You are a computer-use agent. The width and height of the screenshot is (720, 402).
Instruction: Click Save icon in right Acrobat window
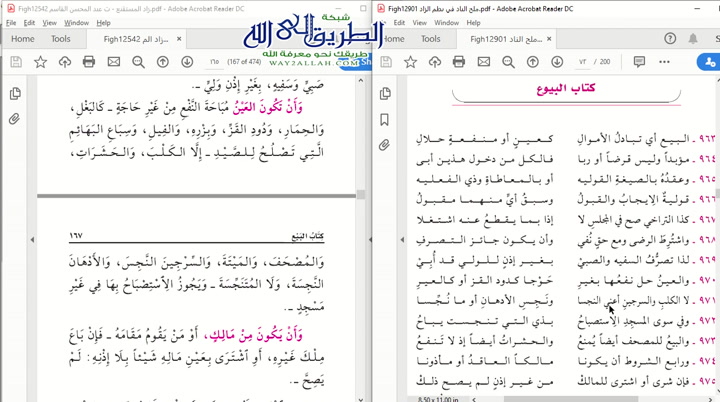tap(386, 62)
